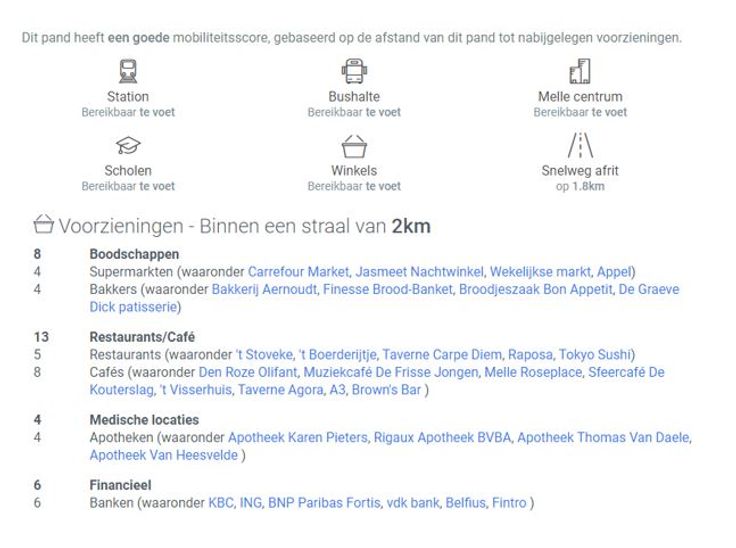The width and height of the screenshot is (736, 548).
Task: Open the Carrefour Market link
Action: pyautogui.click(x=298, y=272)
